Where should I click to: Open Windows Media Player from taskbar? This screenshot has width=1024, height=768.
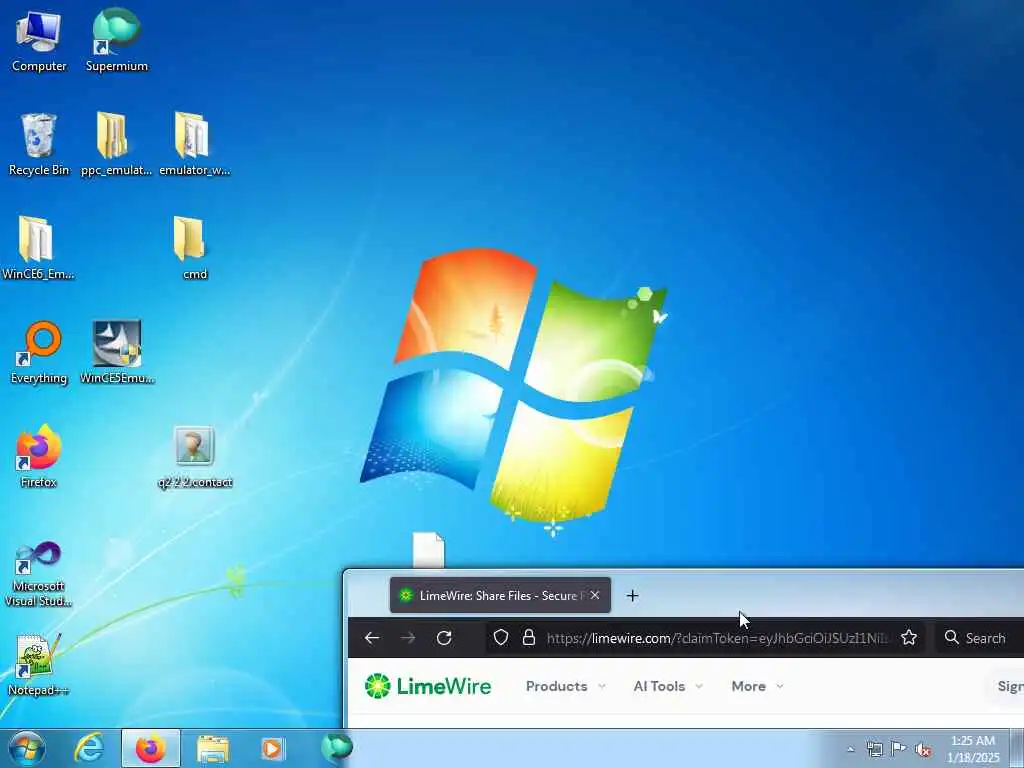click(x=273, y=749)
